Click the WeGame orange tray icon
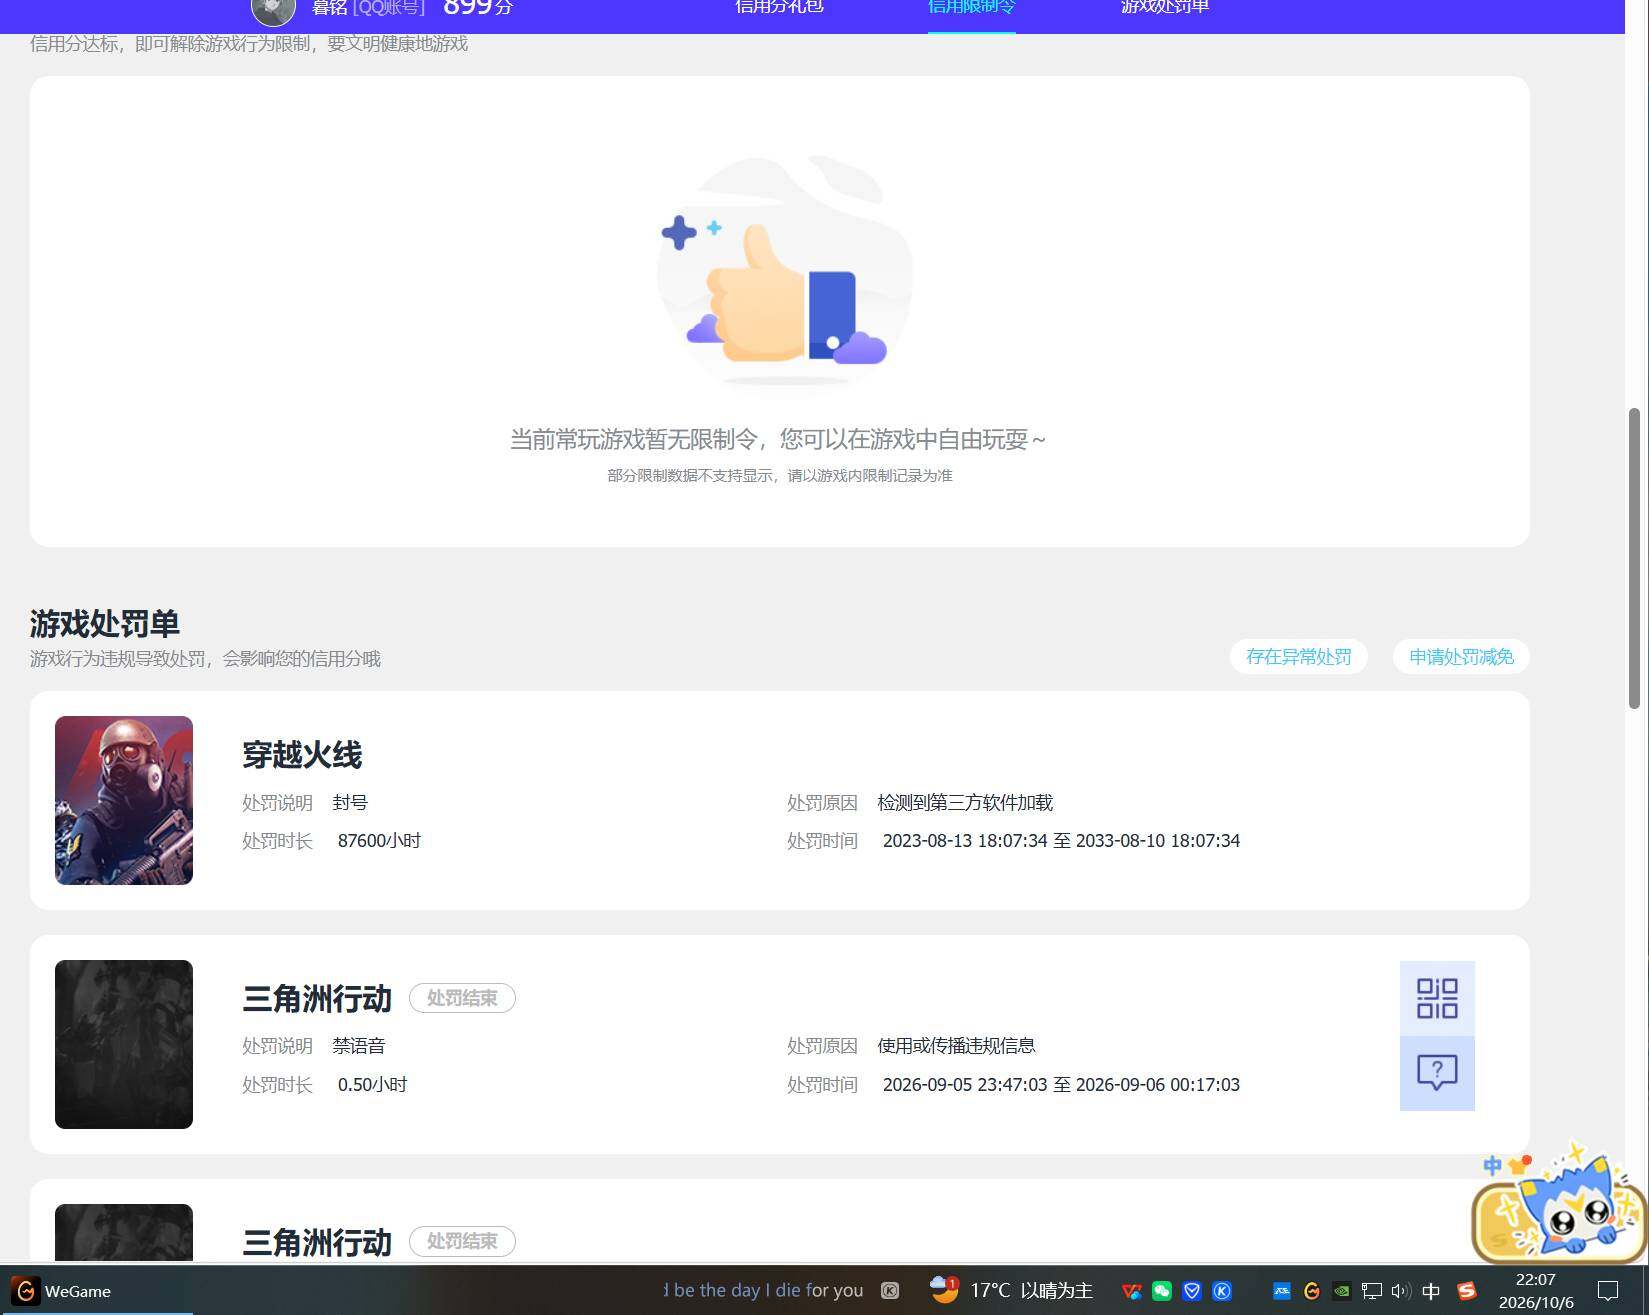 [1312, 1291]
